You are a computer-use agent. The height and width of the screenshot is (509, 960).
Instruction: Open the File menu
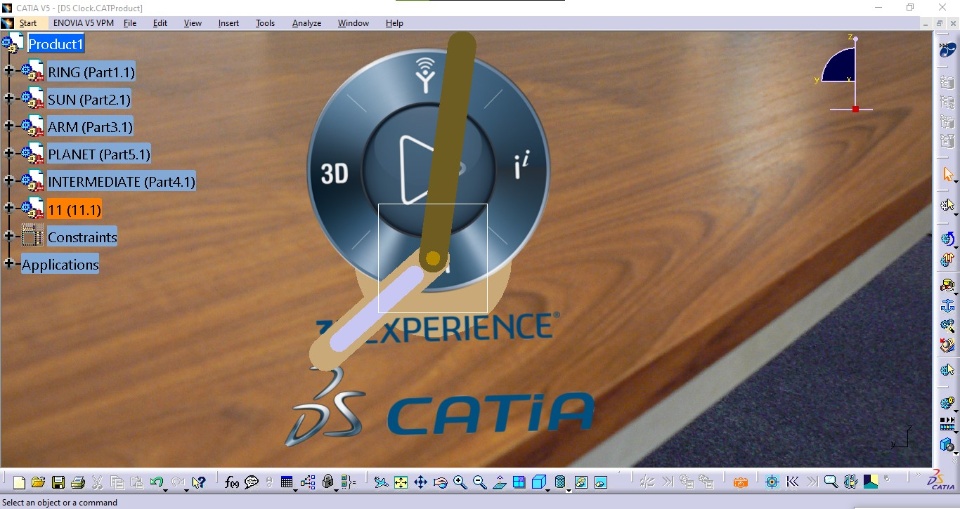tap(130, 23)
